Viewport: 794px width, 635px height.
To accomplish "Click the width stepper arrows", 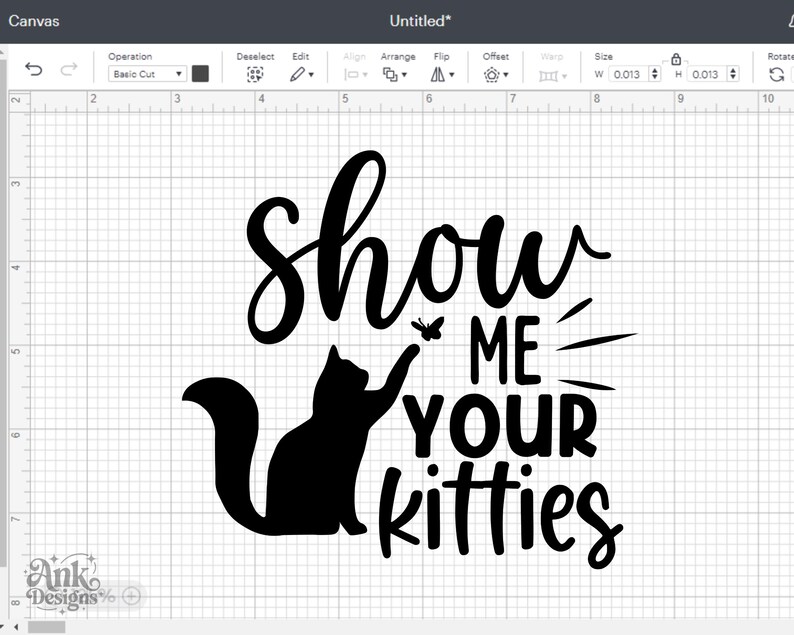I will pyautogui.click(x=655, y=74).
